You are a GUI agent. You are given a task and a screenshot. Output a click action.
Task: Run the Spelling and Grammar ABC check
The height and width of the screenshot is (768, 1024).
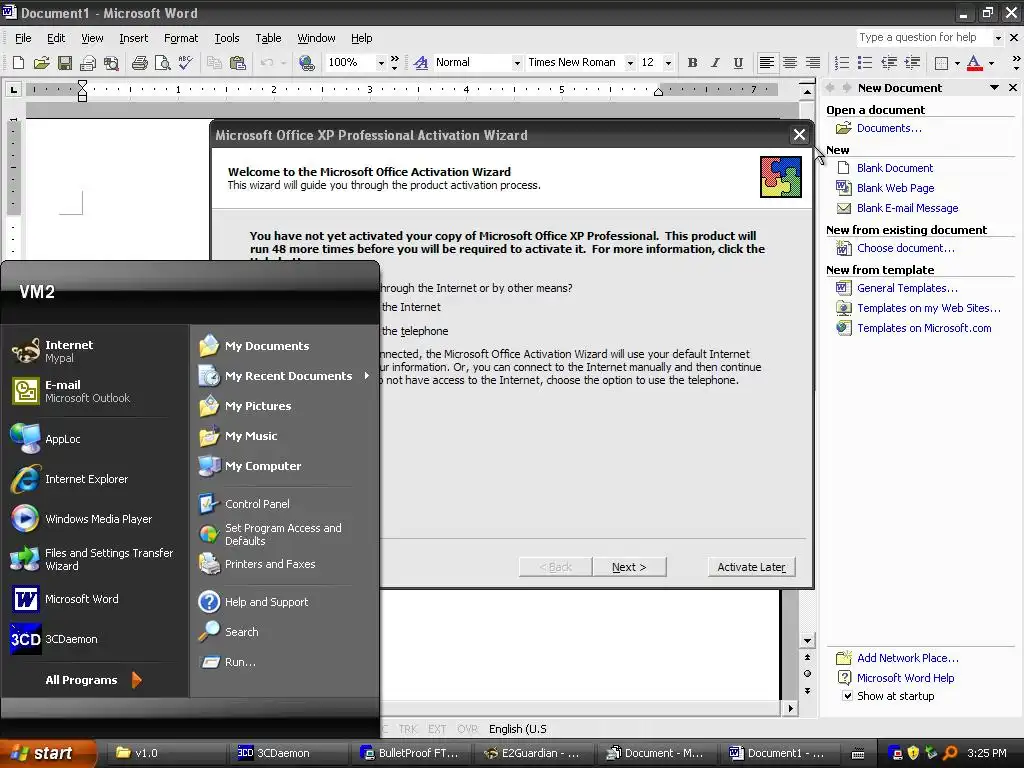[185, 63]
